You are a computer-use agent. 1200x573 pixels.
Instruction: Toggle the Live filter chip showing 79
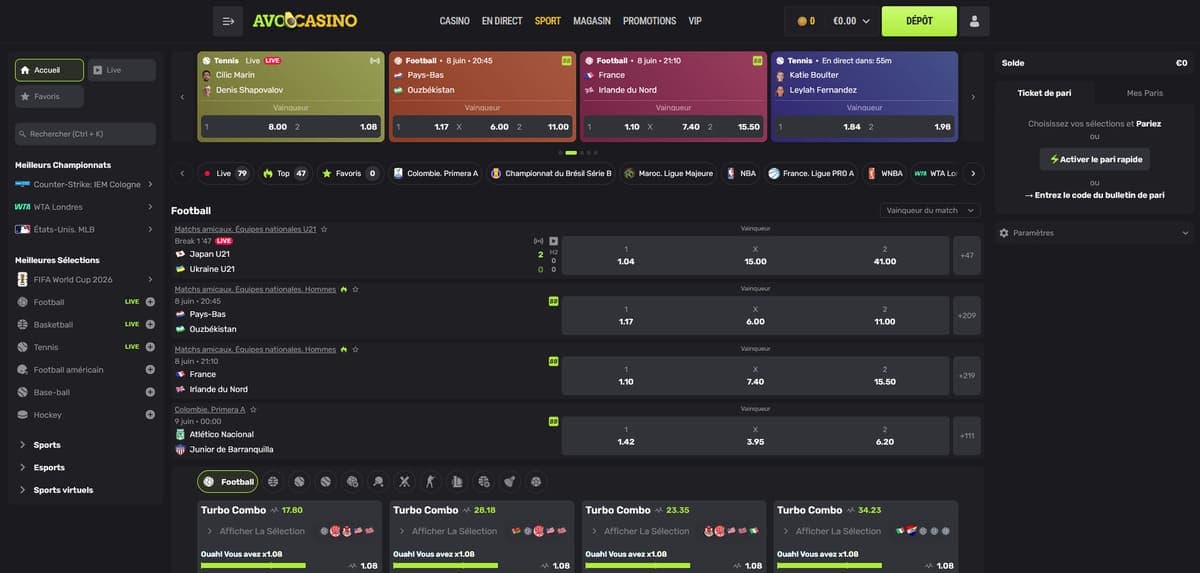pyautogui.click(x=225, y=173)
